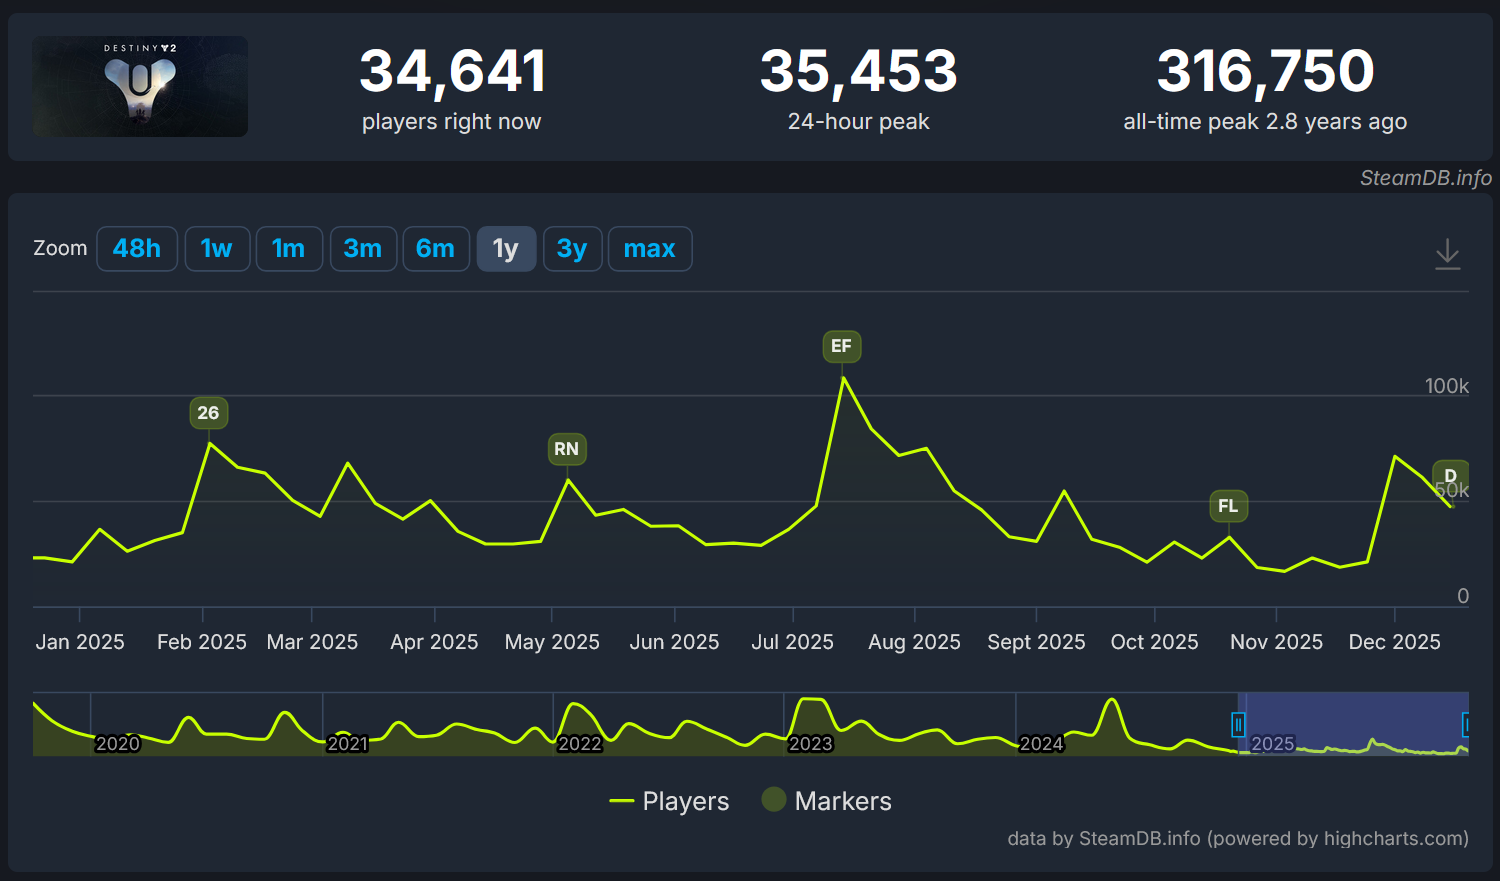Click the D chart marker
The image size is (1500, 881).
[x=1451, y=476]
